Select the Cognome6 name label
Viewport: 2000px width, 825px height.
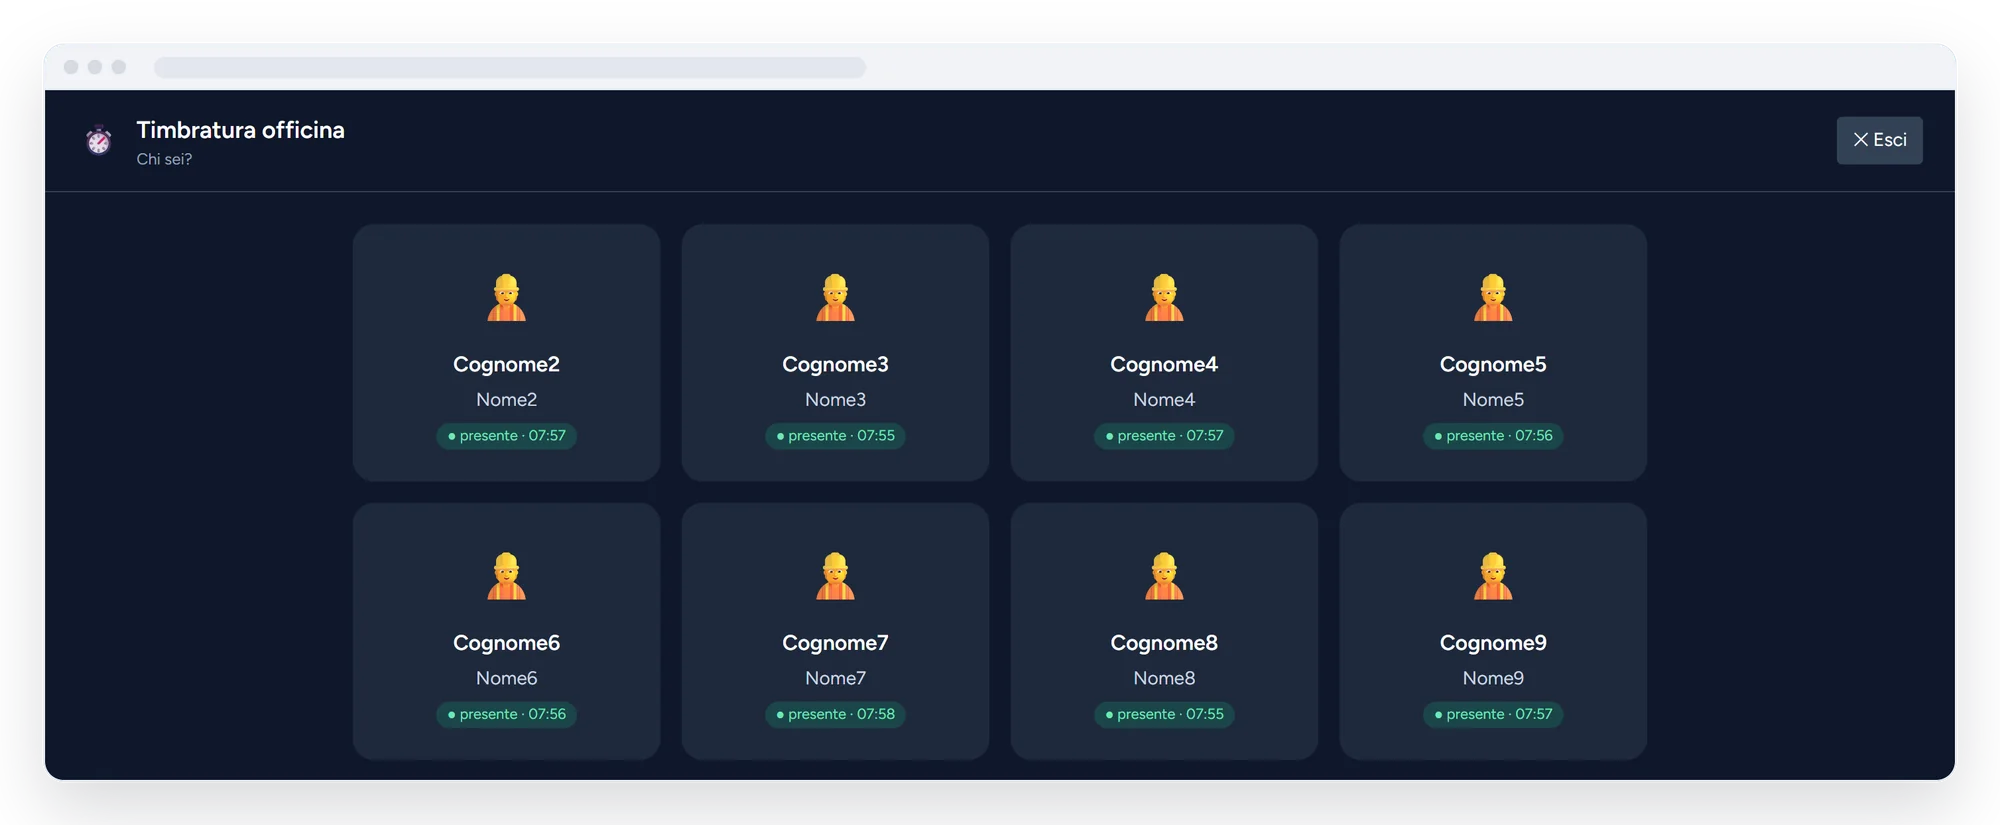point(506,643)
